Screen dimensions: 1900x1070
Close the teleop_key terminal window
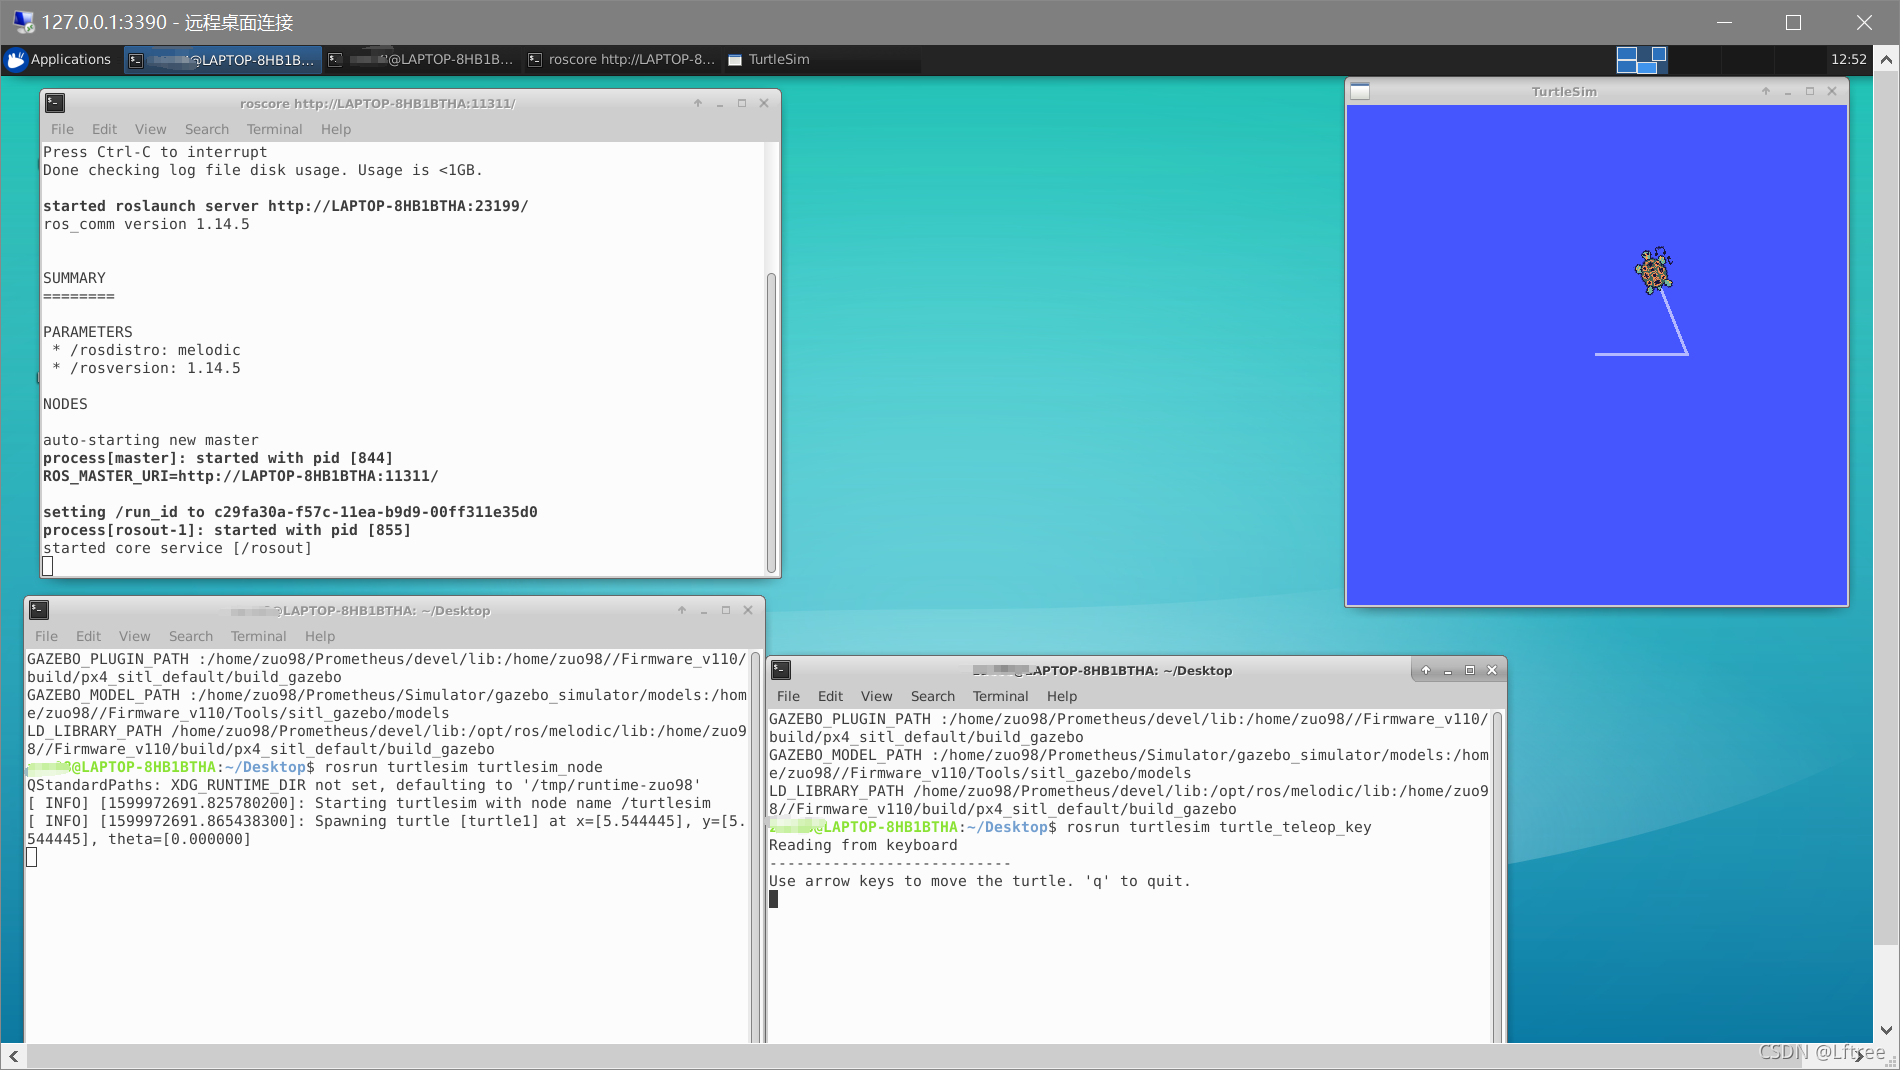click(x=1492, y=670)
